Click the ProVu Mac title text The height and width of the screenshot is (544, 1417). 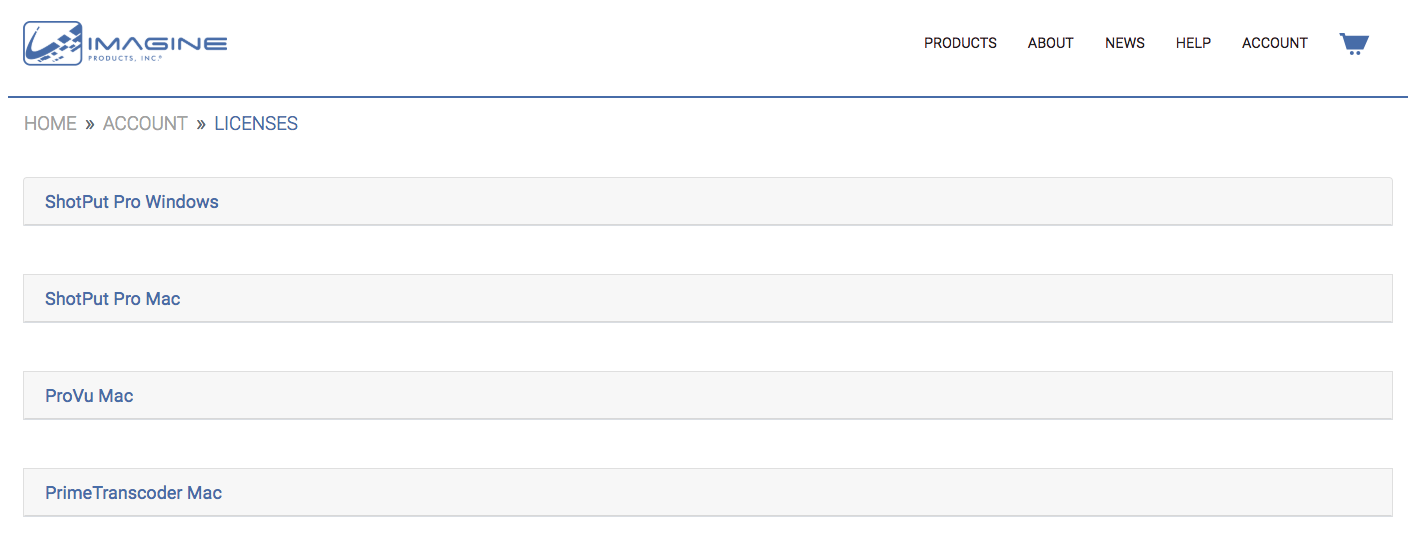89,396
